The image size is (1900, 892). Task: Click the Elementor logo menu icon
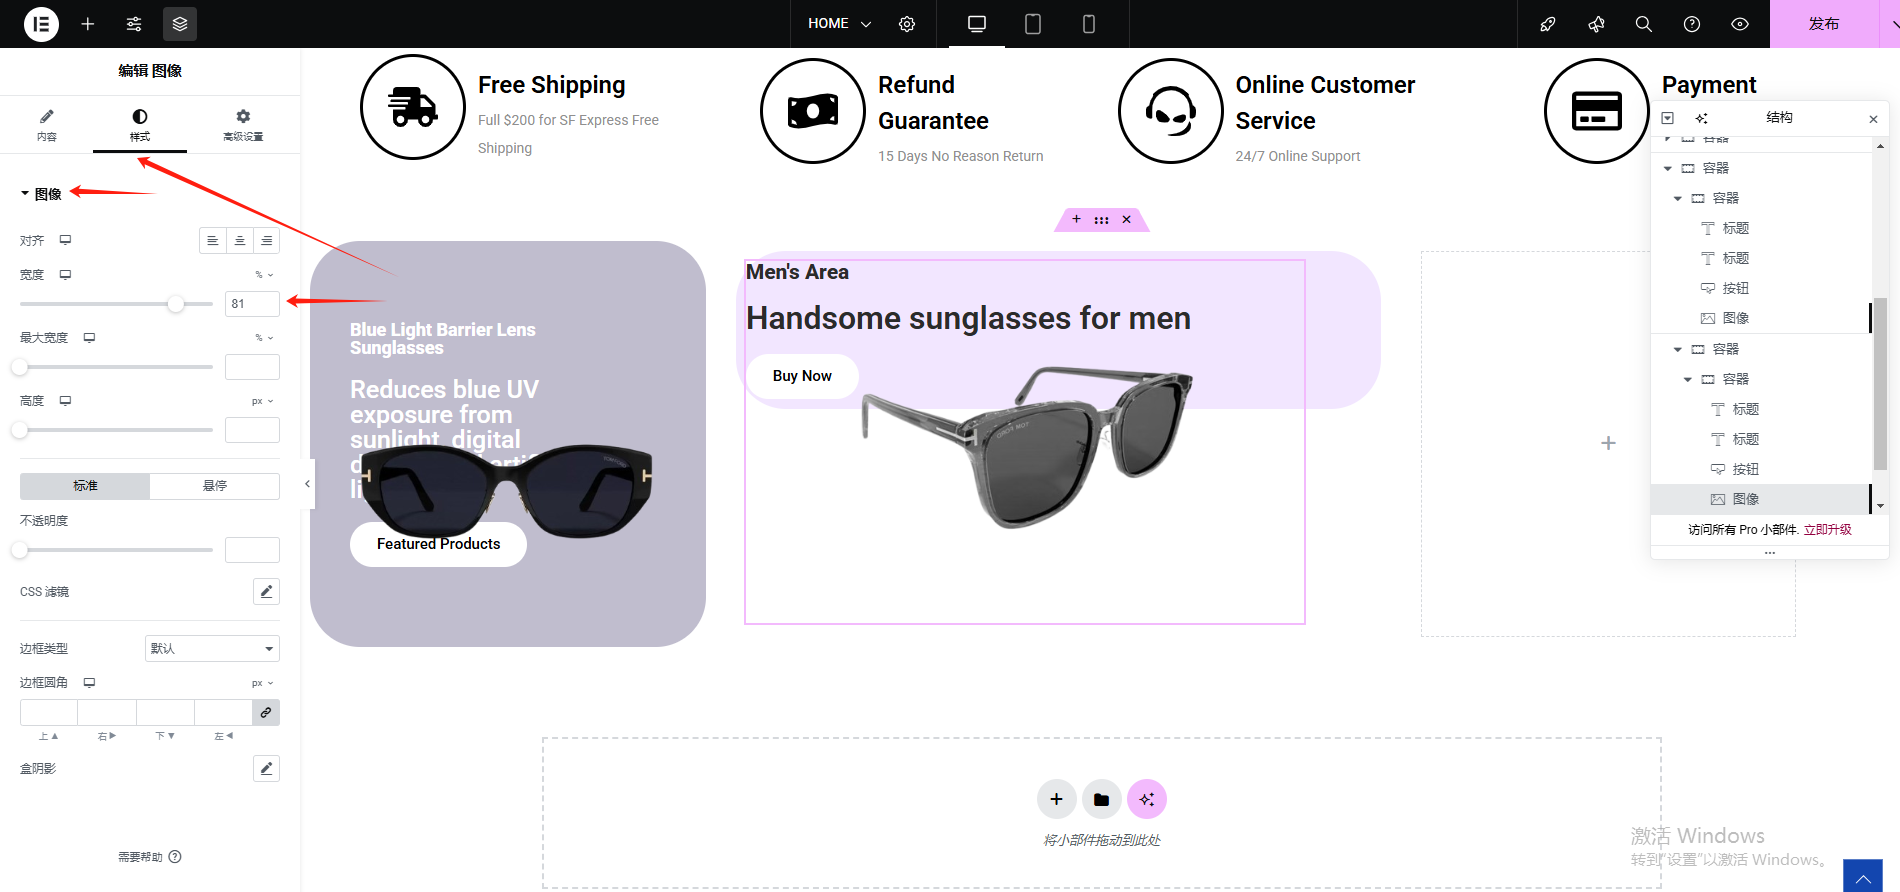pyautogui.click(x=41, y=24)
